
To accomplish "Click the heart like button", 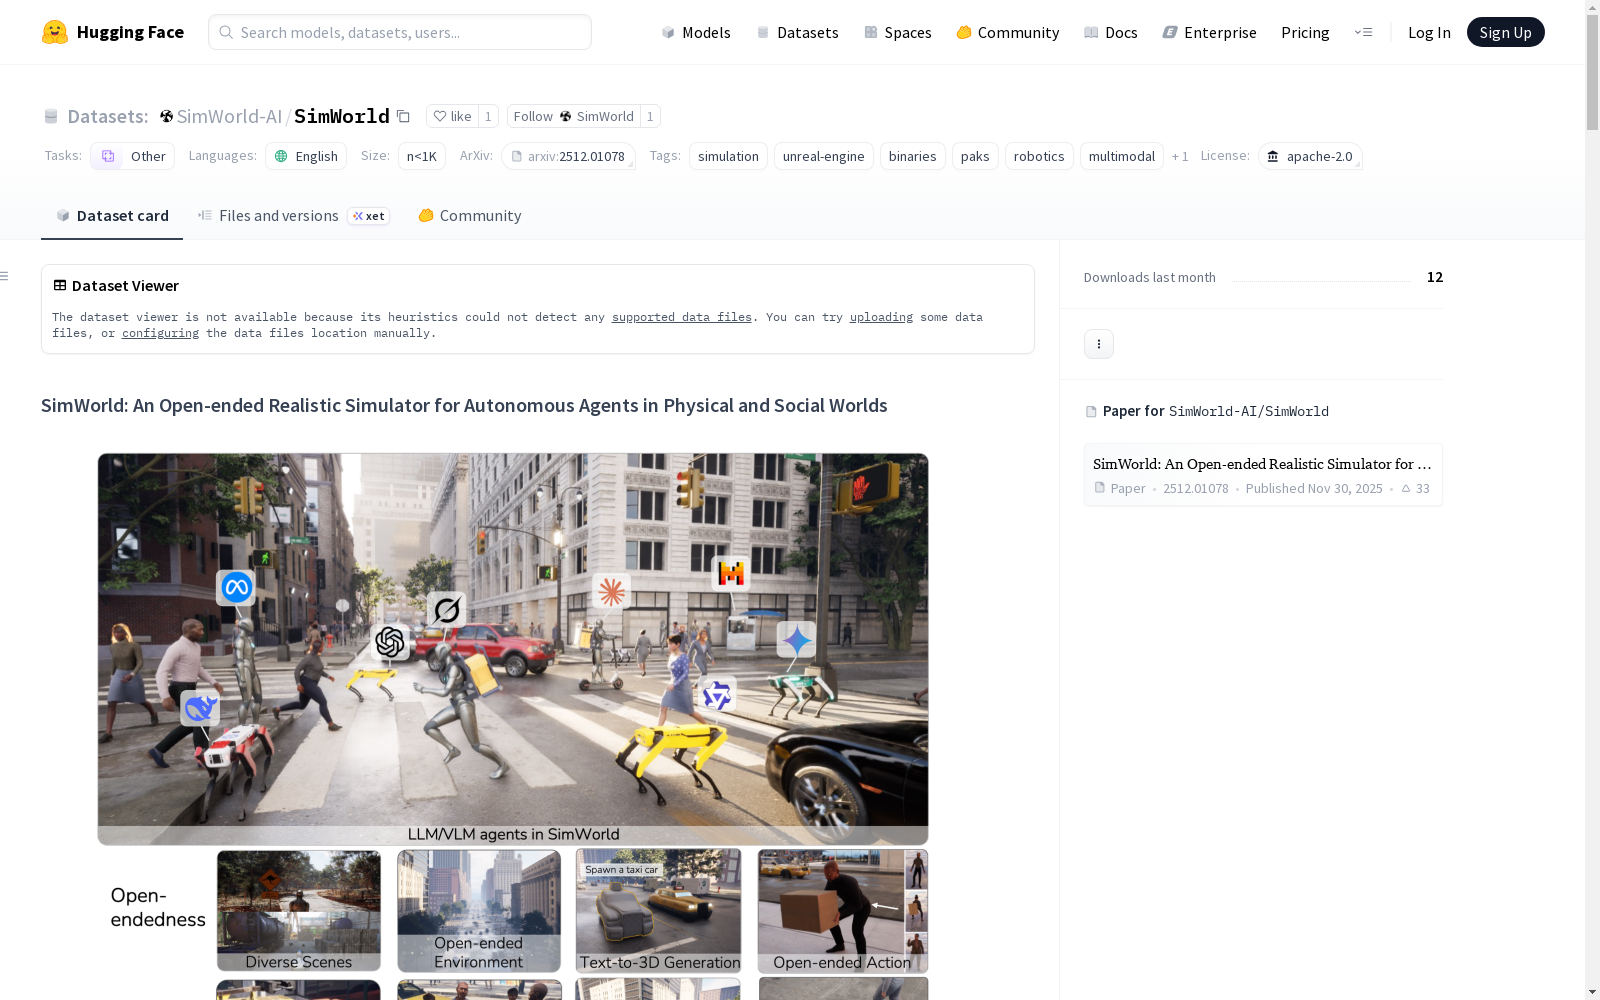I will [452, 116].
